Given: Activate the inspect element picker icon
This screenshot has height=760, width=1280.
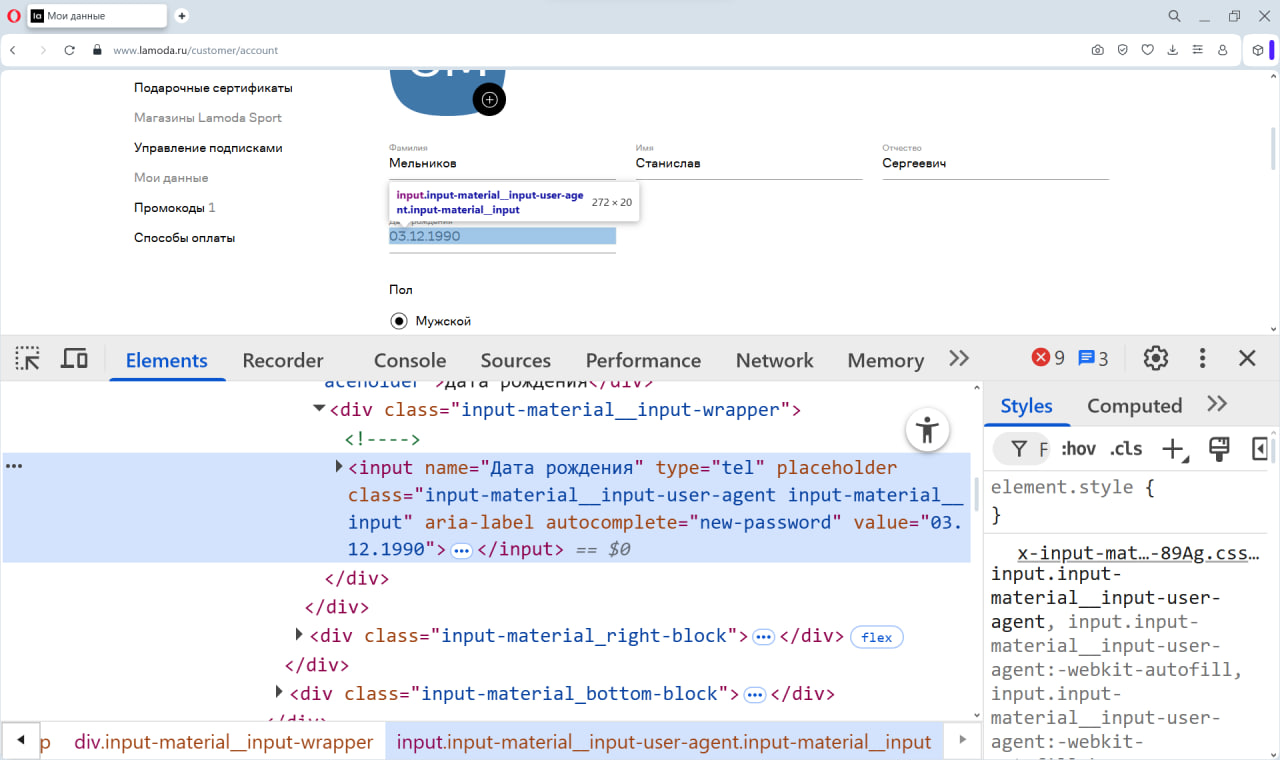Looking at the screenshot, I should (28, 359).
